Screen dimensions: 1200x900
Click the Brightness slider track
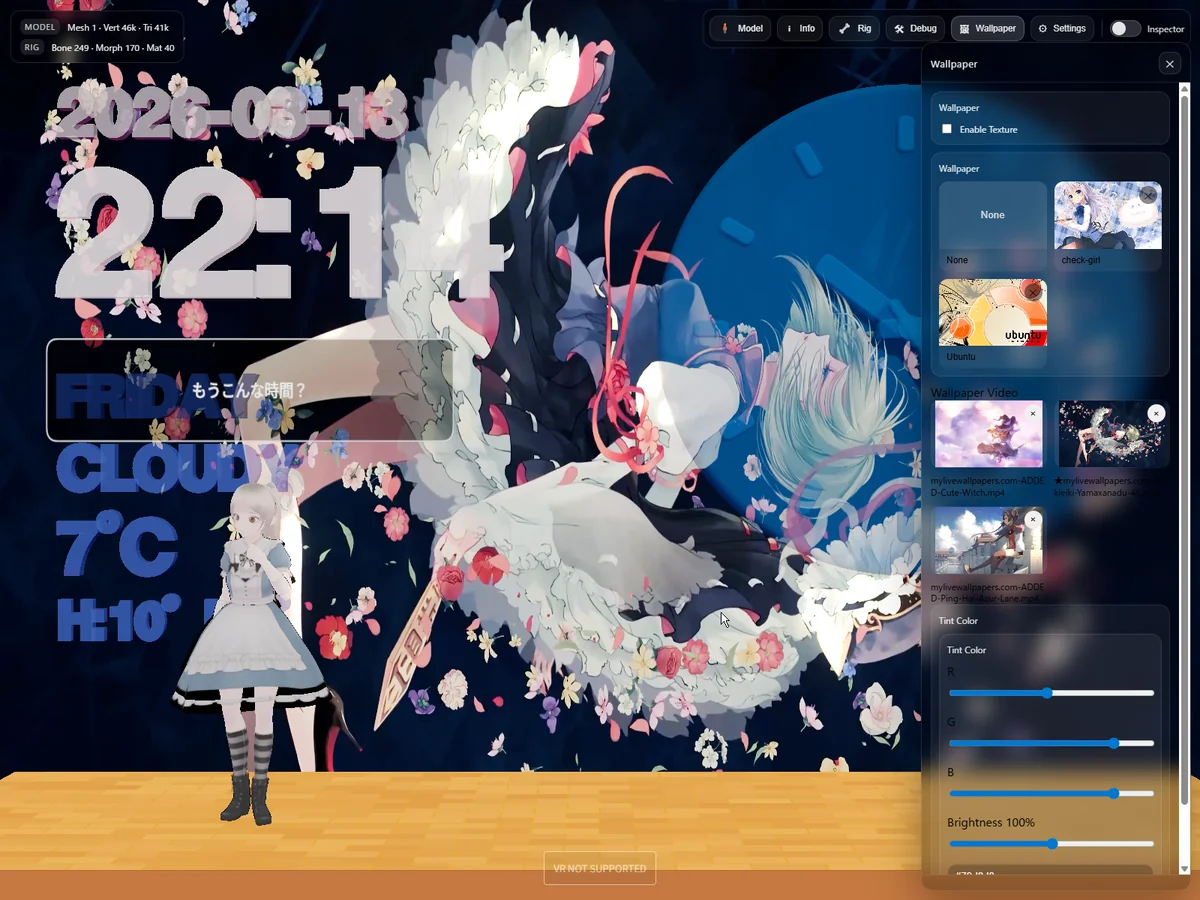pos(1050,844)
